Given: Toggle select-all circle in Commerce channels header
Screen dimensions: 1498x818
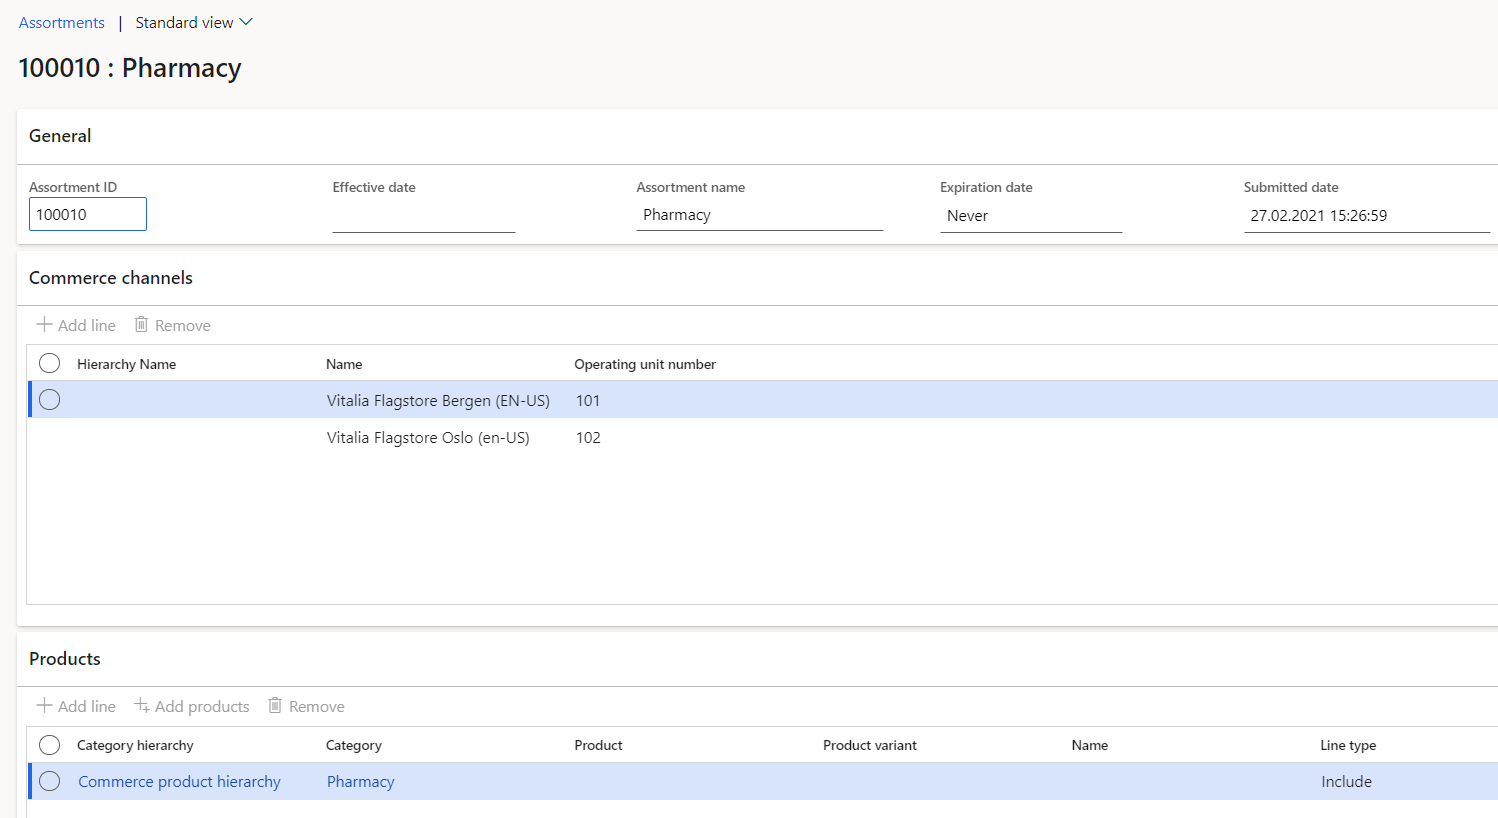Looking at the screenshot, I should tap(49, 363).
